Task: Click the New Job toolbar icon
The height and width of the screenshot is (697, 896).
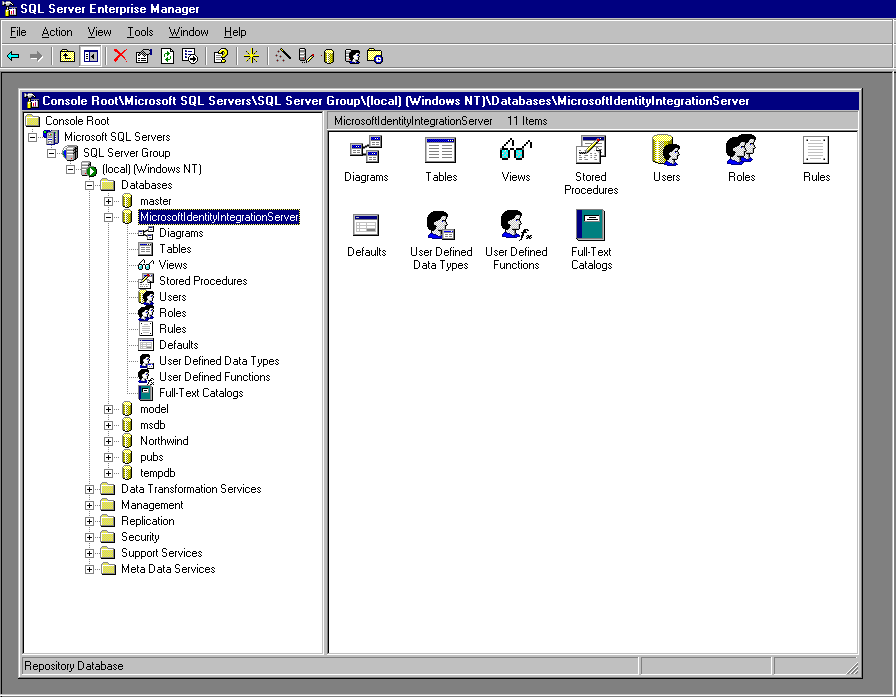Action: tap(375, 56)
